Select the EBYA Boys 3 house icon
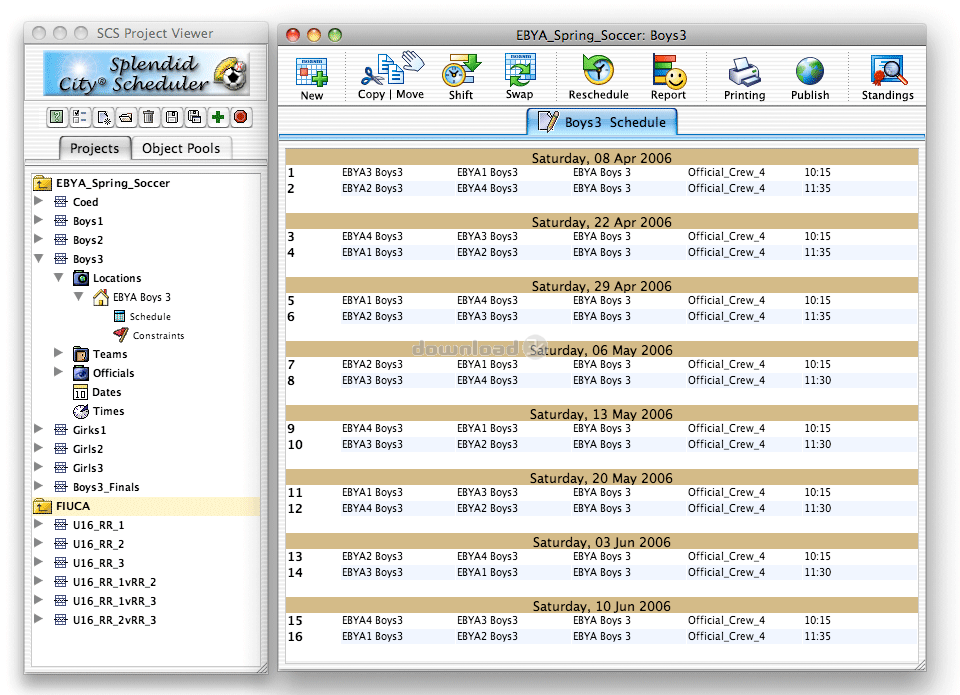This screenshot has height=695, width=960. [100, 298]
